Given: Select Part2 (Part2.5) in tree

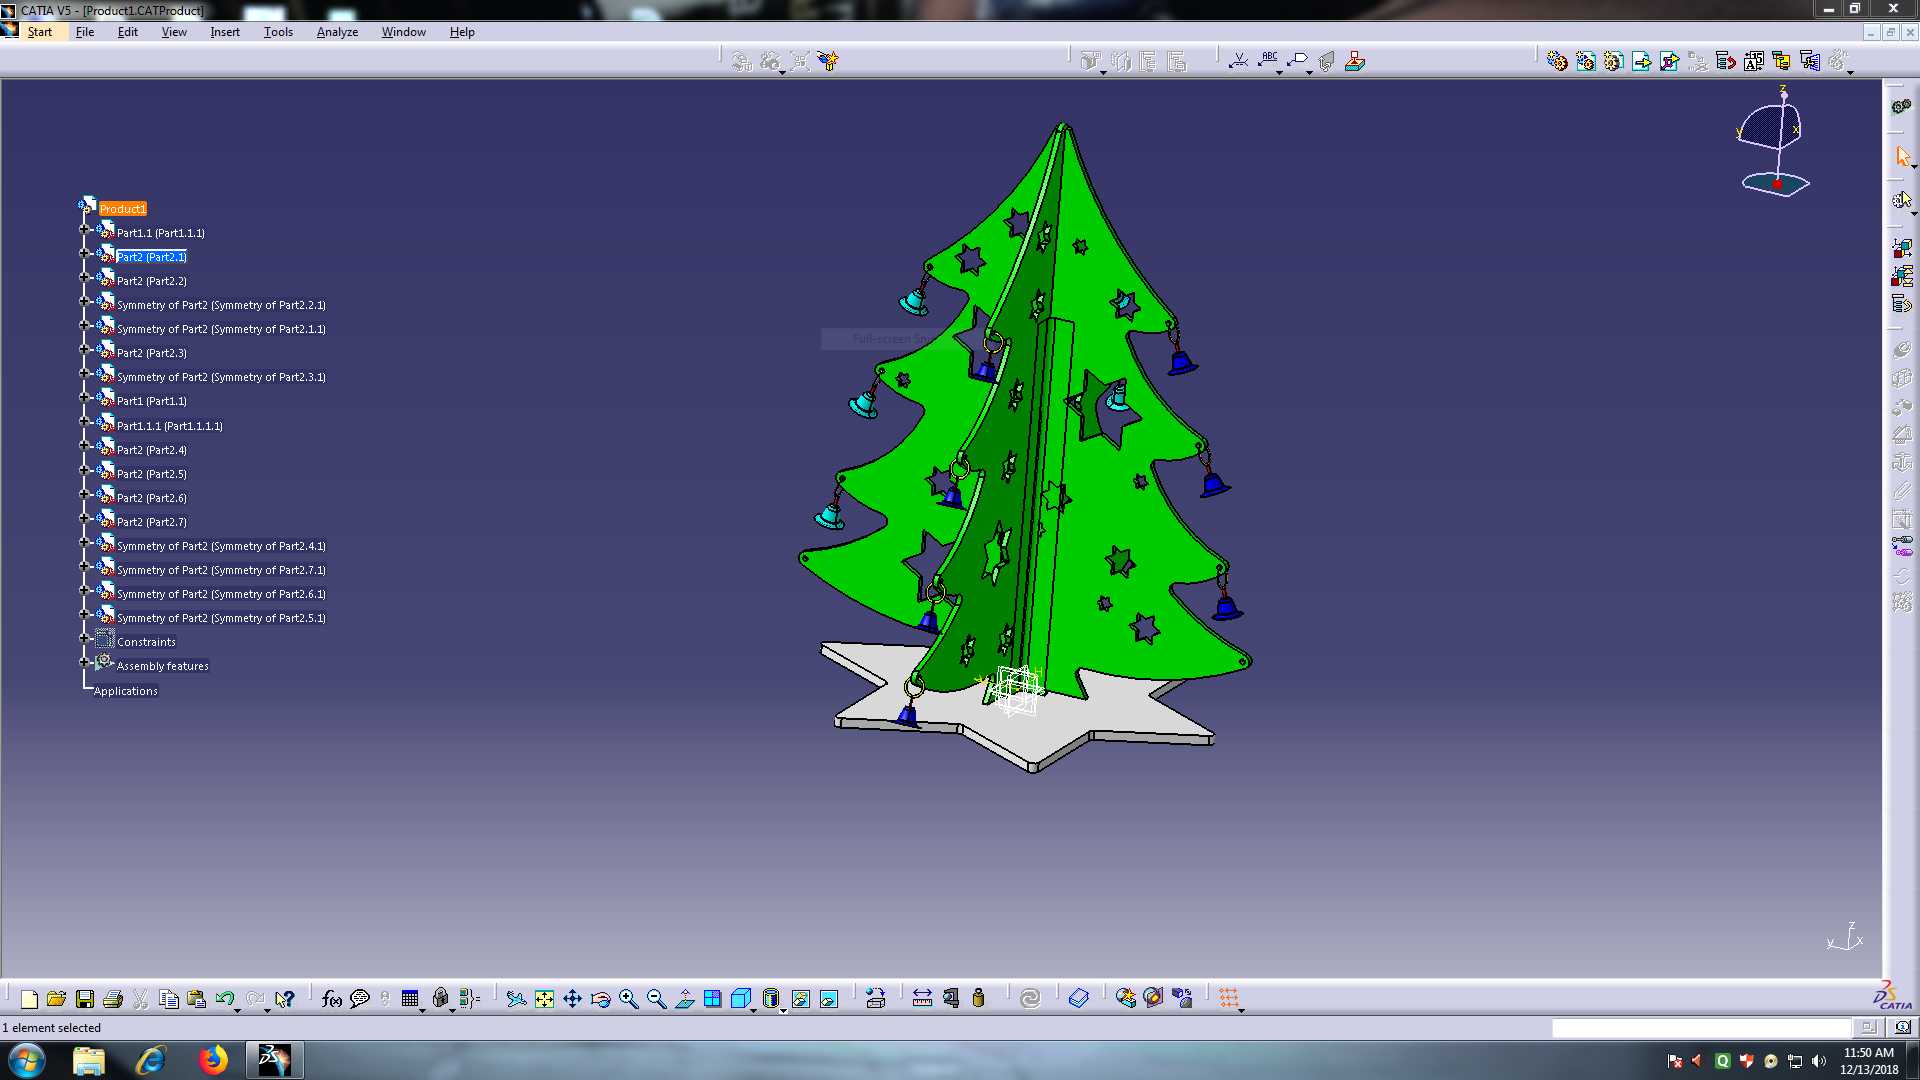Looking at the screenshot, I should coord(152,474).
